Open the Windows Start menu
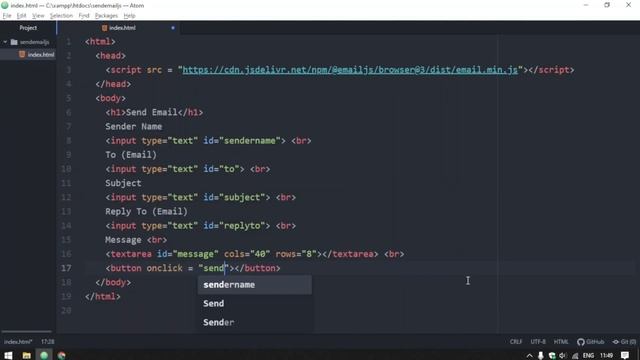The height and width of the screenshot is (360, 640). 8,355
